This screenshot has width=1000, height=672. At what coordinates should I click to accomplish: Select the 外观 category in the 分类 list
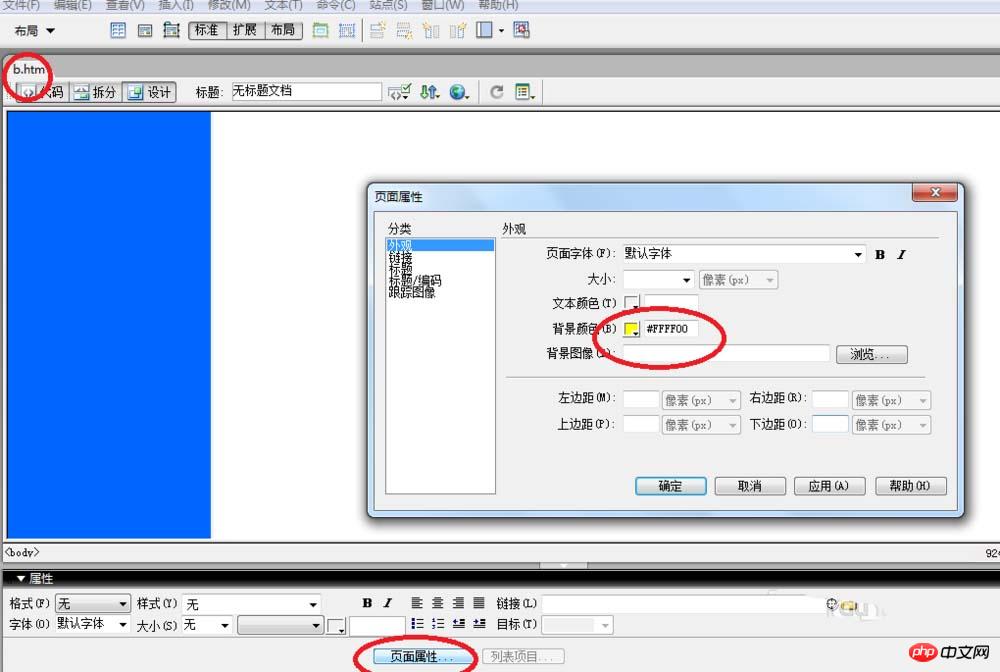tap(440, 245)
